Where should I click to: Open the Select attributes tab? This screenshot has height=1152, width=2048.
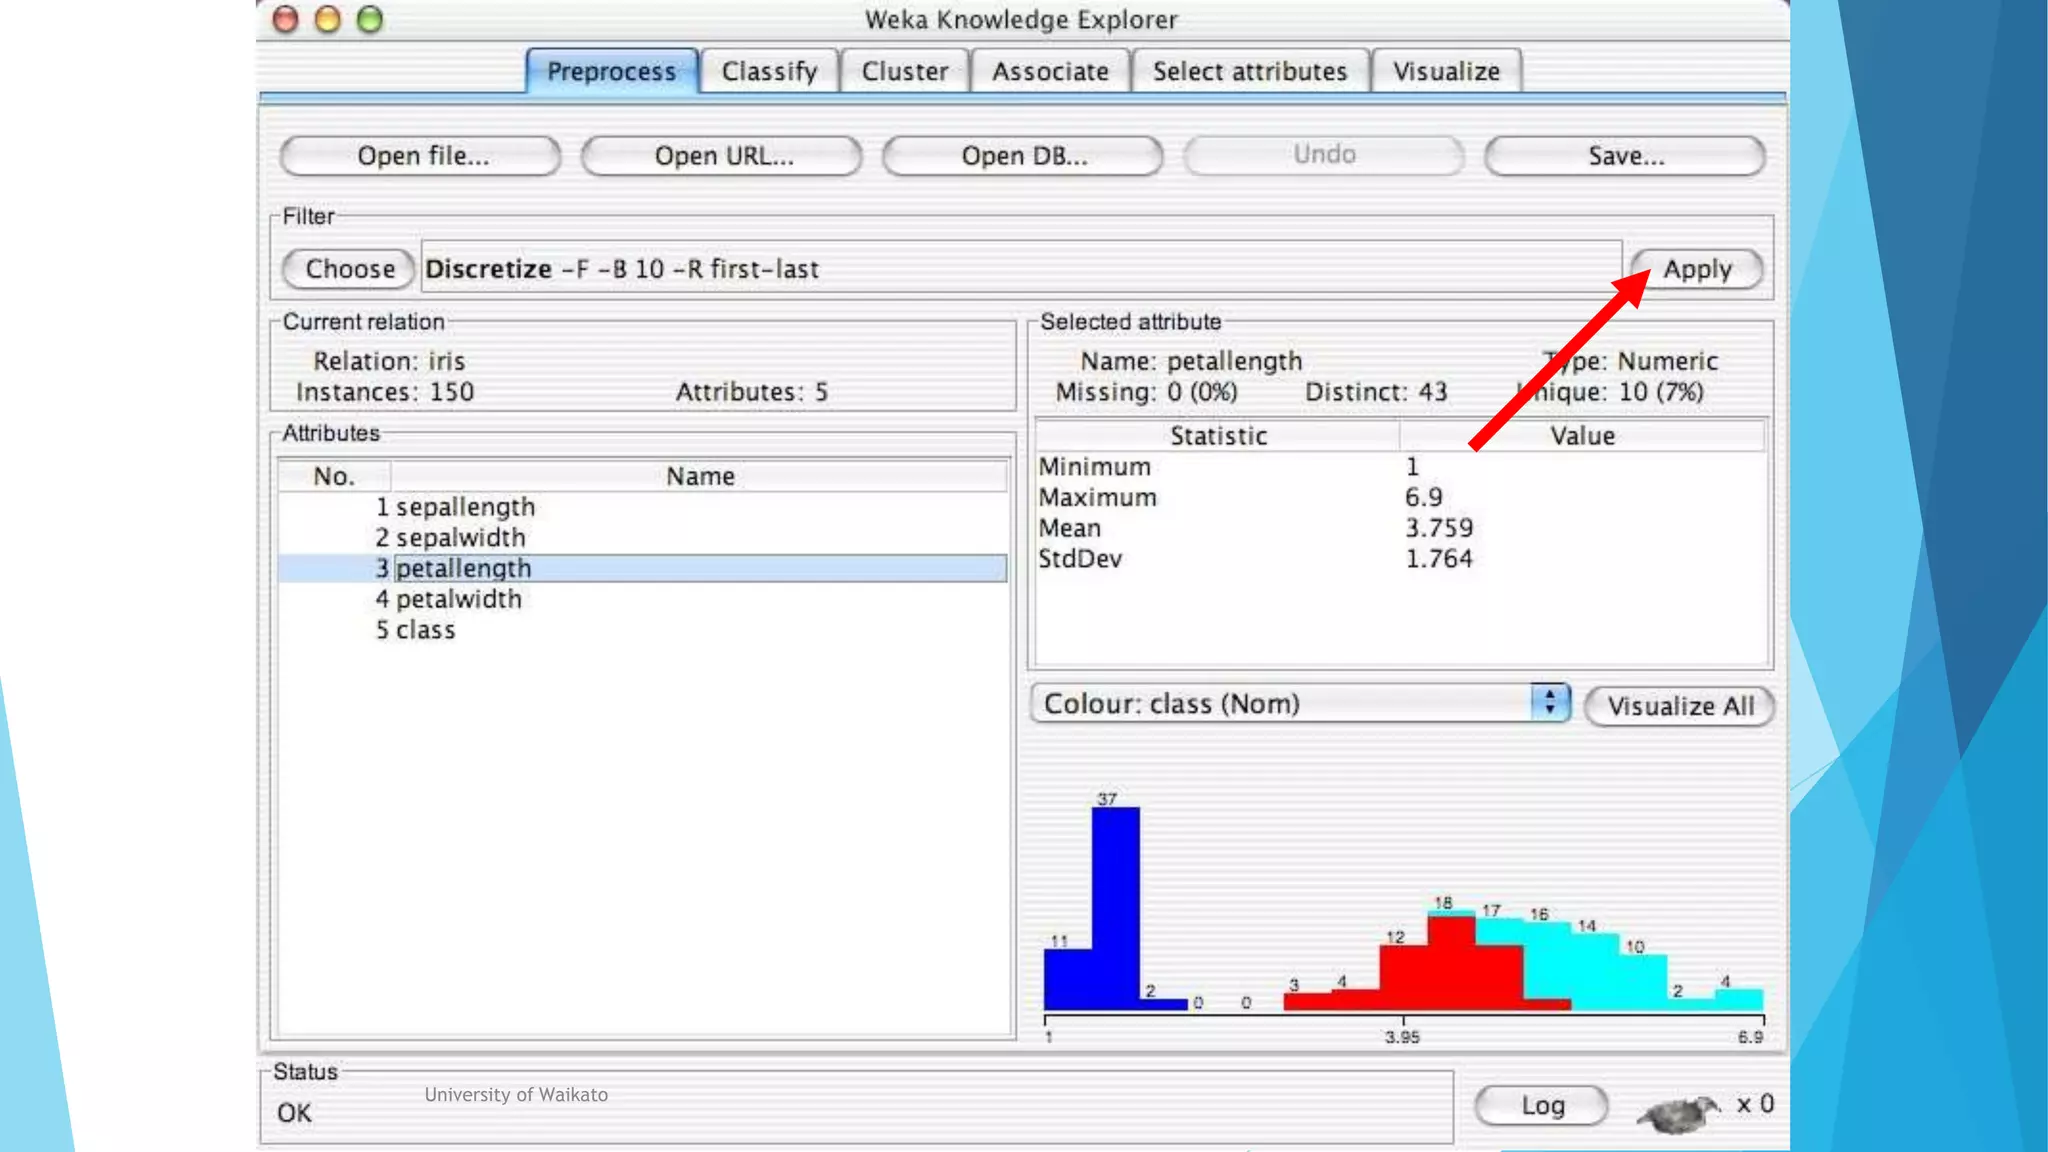point(1249,72)
